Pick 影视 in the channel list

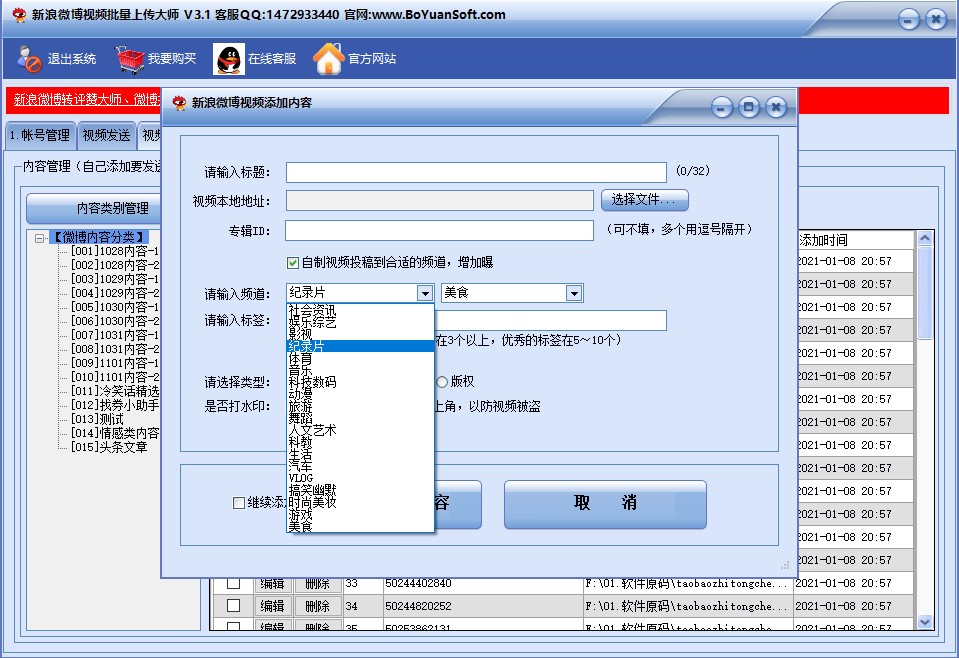(360, 334)
